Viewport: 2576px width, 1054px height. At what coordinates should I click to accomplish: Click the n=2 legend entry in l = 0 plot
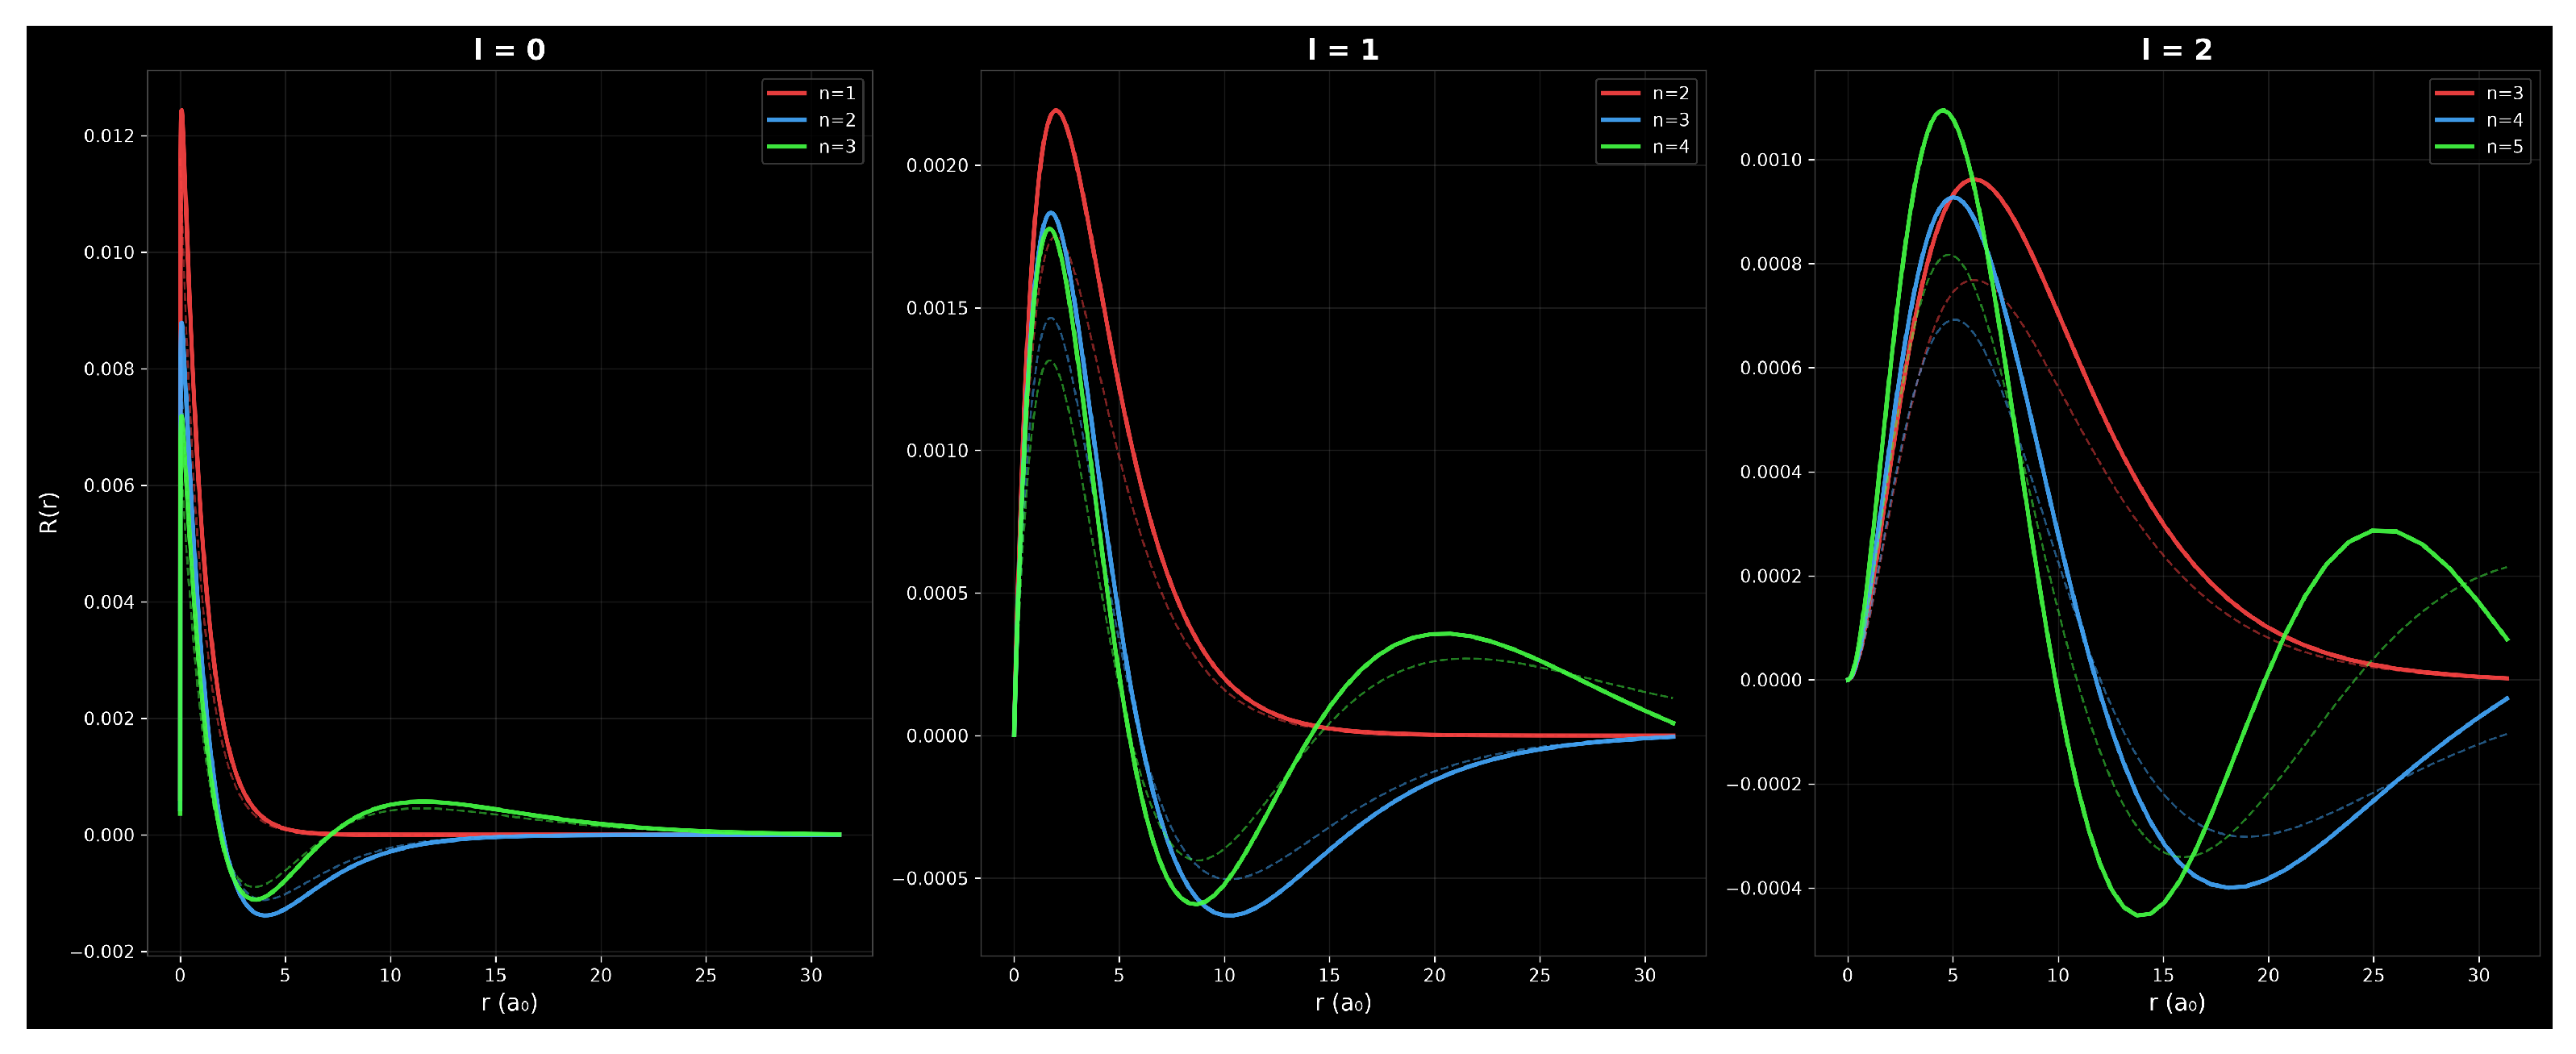coord(811,120)
